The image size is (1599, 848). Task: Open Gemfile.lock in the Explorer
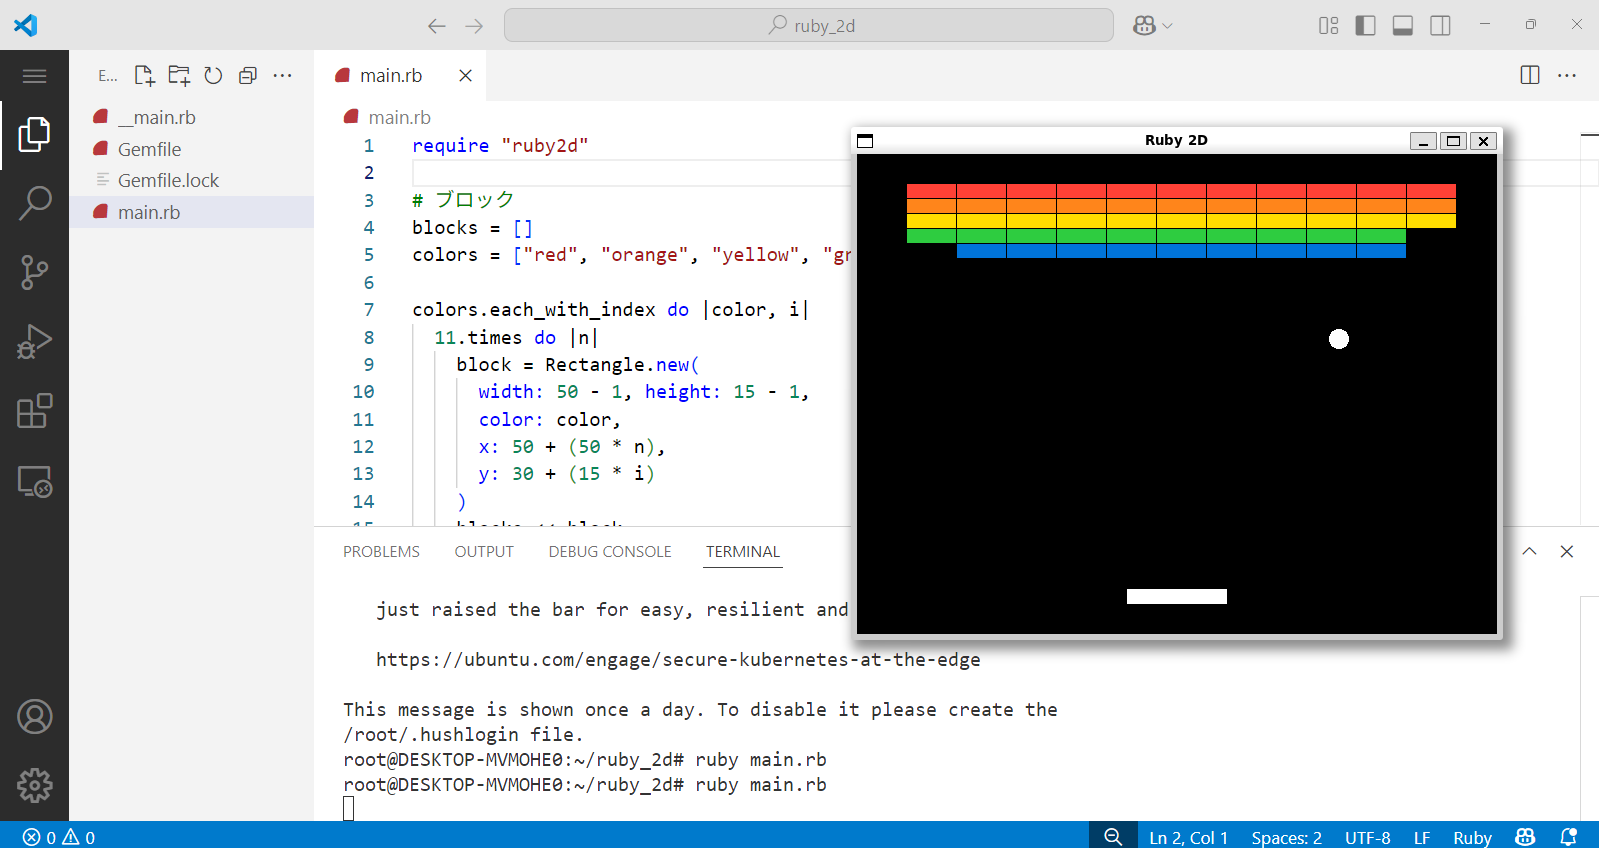click(168, 181)
